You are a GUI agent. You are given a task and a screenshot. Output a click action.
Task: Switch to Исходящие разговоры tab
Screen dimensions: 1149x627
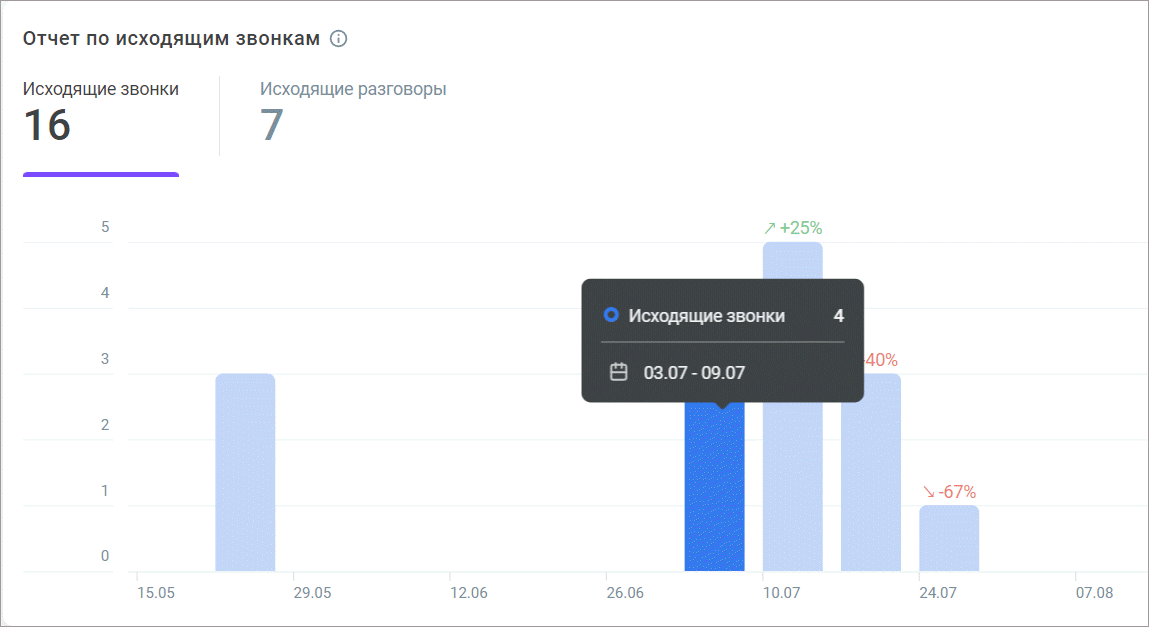click(353, 111)
